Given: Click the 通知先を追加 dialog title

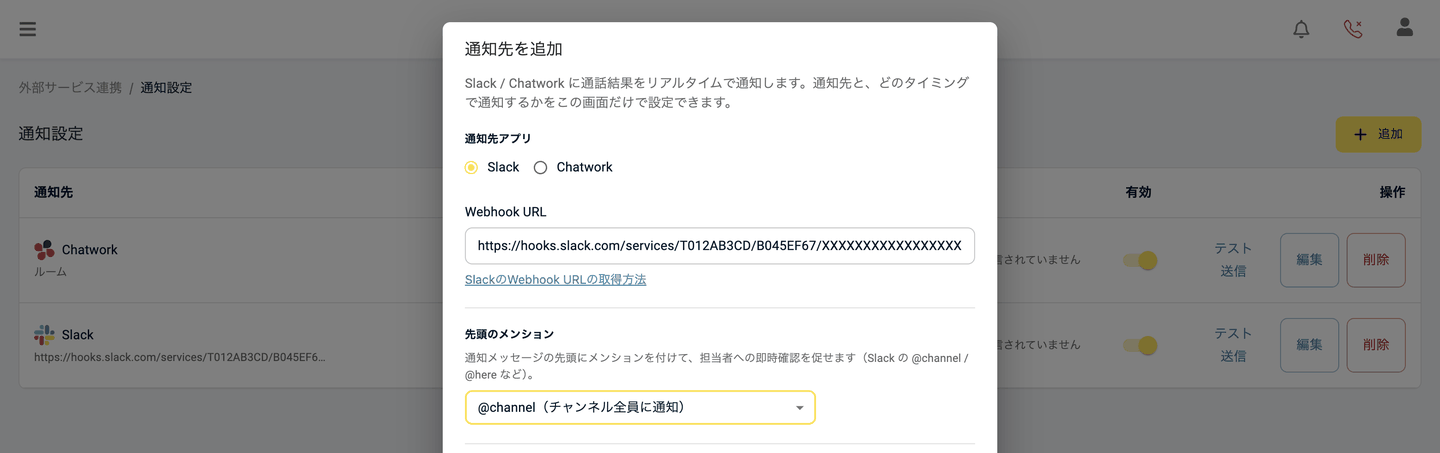Looking at the screenshot, I should 514,49.
